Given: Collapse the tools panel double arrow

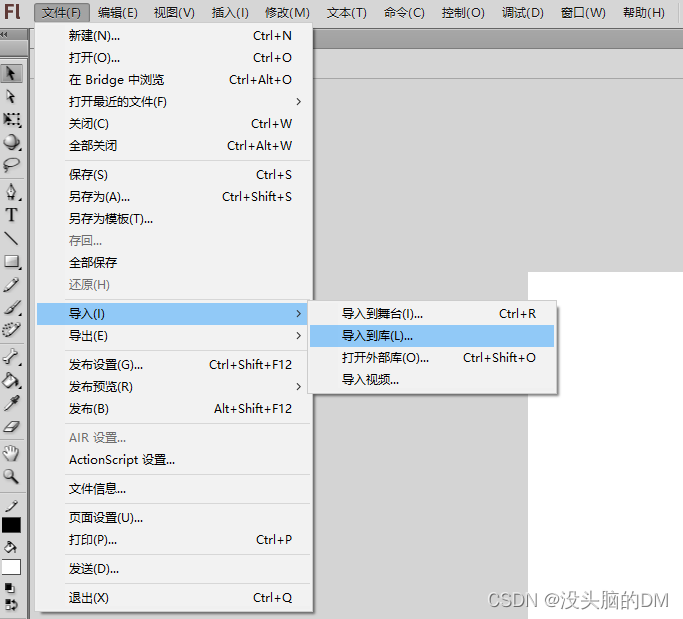Looking at the screenshot, I should tap(4, 34).
